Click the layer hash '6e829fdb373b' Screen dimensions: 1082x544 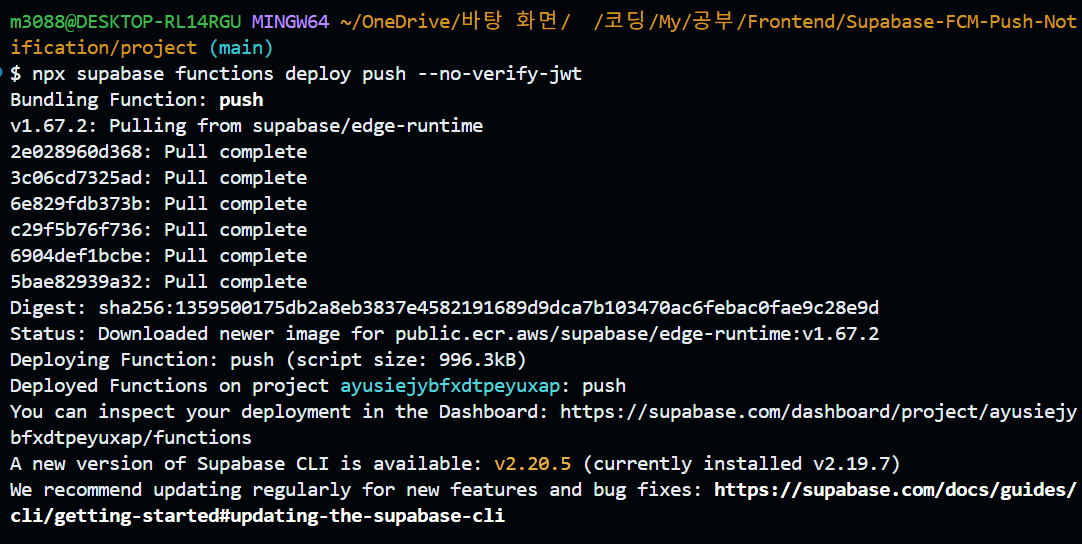pyautogui.click(x=75, y=204)
